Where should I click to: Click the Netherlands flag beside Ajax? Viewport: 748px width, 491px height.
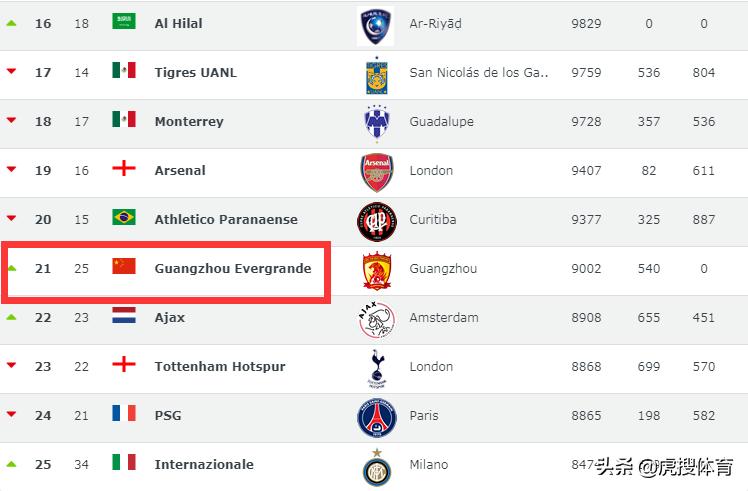pyautogui.click(x=124, y=316)
